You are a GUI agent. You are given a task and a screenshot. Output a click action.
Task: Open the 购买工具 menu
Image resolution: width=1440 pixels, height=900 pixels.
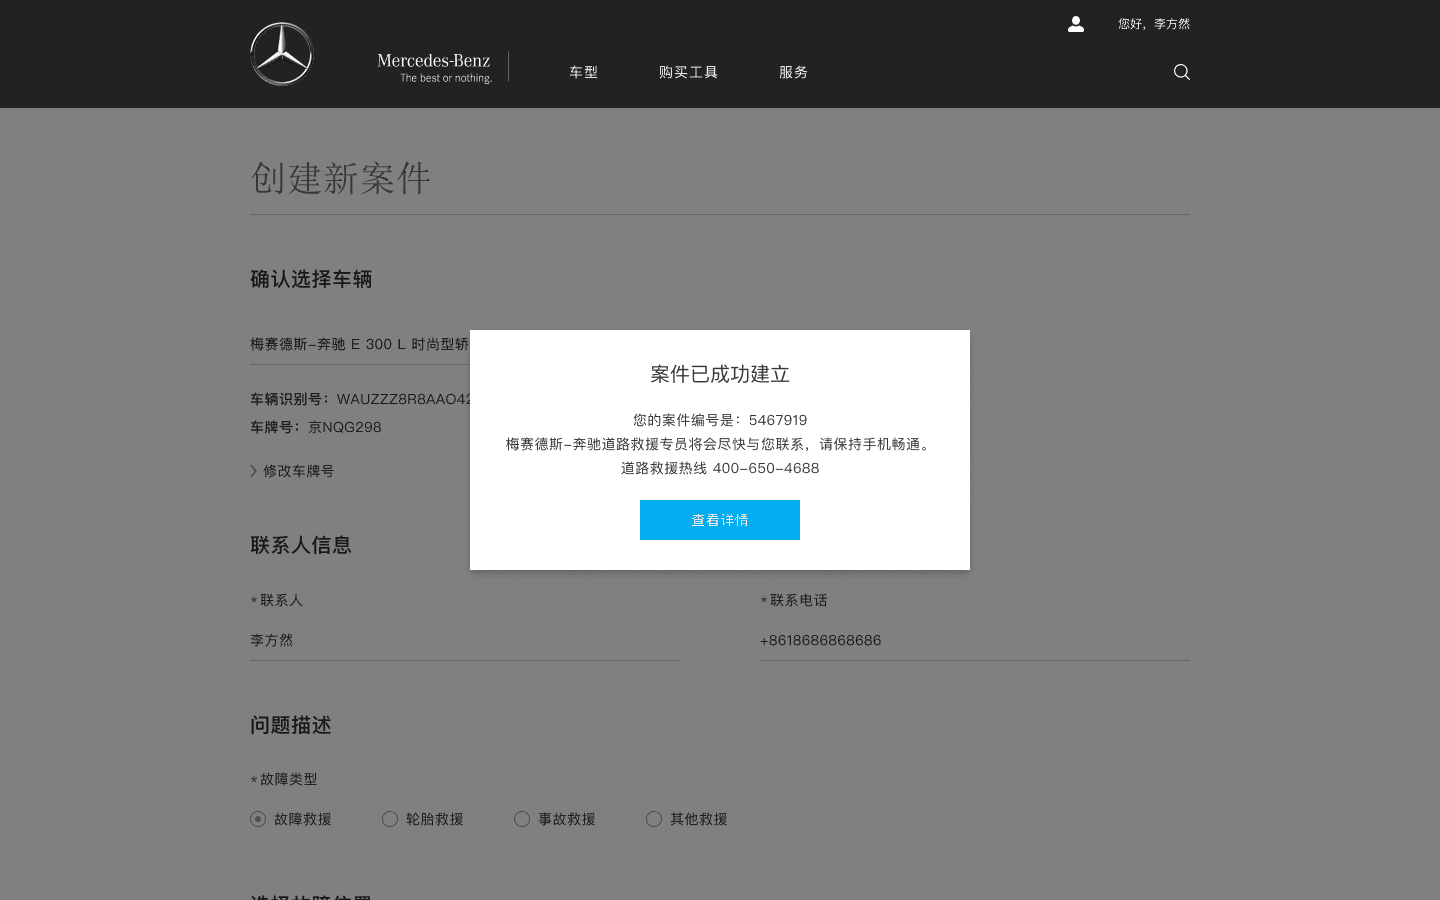tap(688, 72)
